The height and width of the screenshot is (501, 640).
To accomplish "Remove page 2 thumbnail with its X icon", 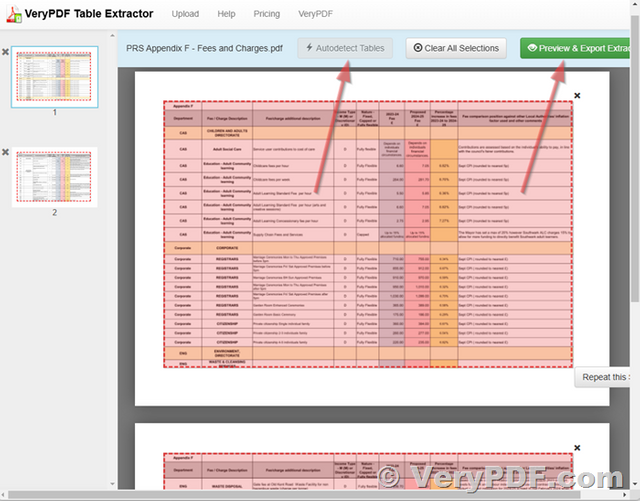I will 5,152.
